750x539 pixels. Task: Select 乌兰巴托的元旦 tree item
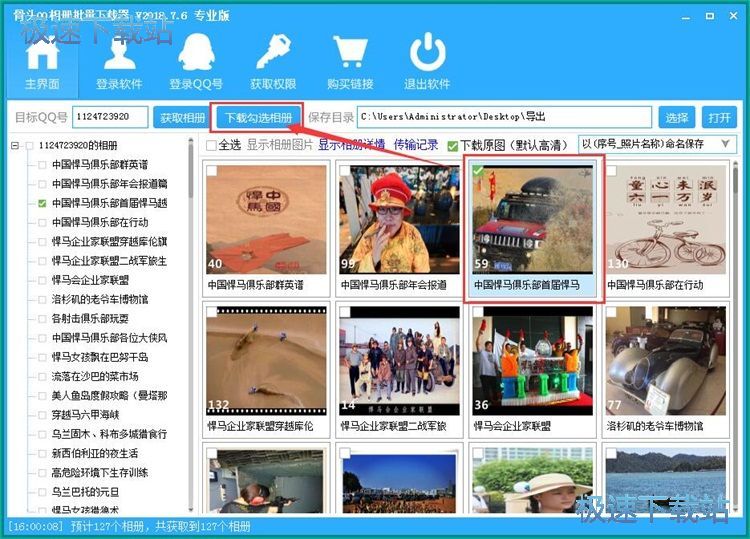point(85,492)
